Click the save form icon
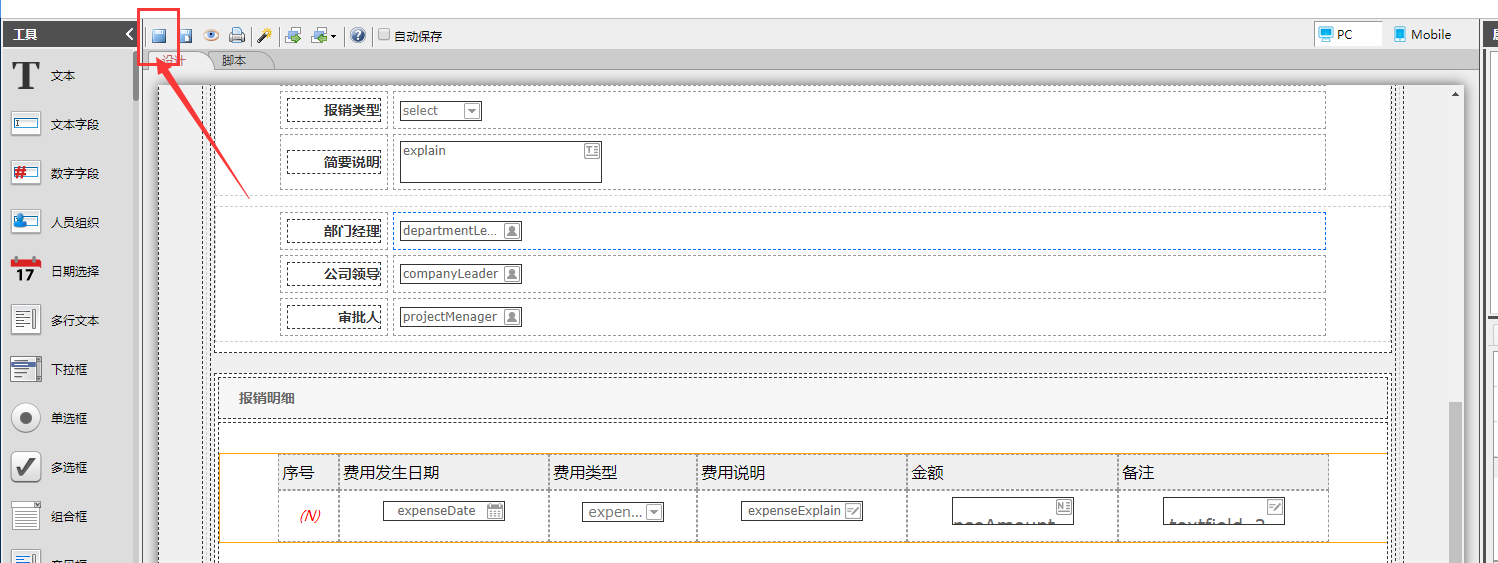Viewport: 1498px width, 563px height. tap(159, 36)
